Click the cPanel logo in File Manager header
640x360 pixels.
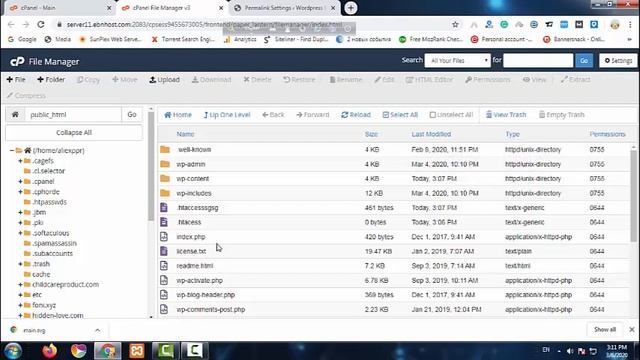(x=17, y=62)
